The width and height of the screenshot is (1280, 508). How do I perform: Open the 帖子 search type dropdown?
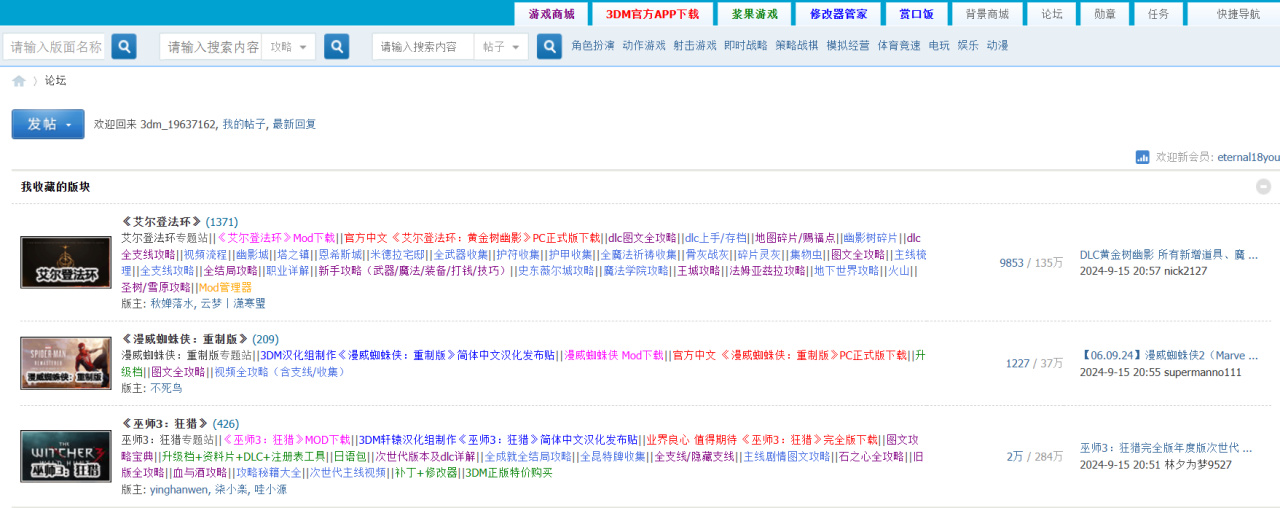(x=501, y=47)
